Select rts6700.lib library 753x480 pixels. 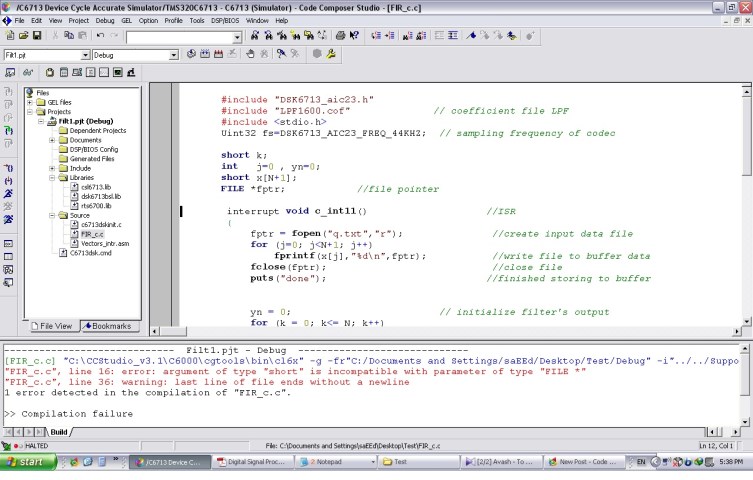tap(96, 206)
